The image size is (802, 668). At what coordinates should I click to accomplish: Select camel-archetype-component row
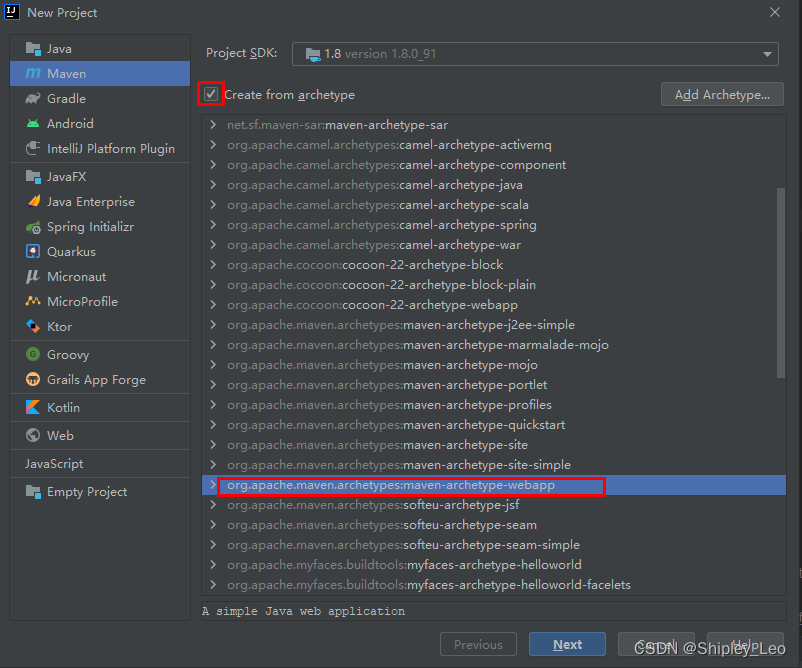coord(494,165)
